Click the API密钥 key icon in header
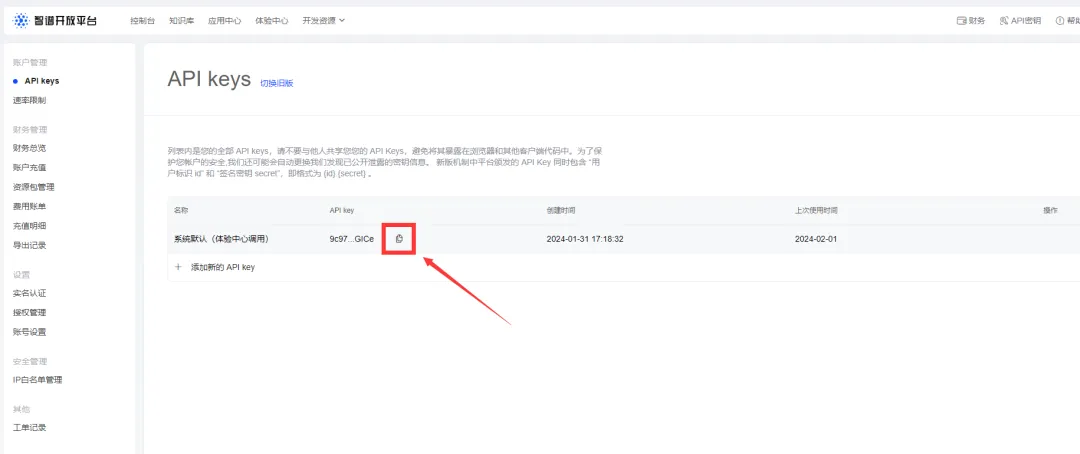Viewport: 1080px width, 454px height. pyautogui.click(x=1004, y=21)
